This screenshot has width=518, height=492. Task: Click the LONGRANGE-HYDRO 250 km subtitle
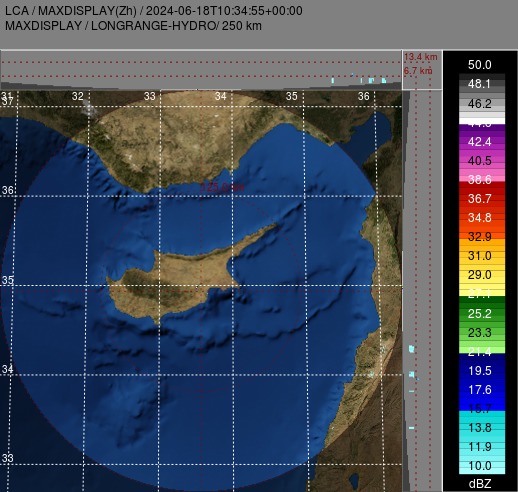(x=133, y=26)
